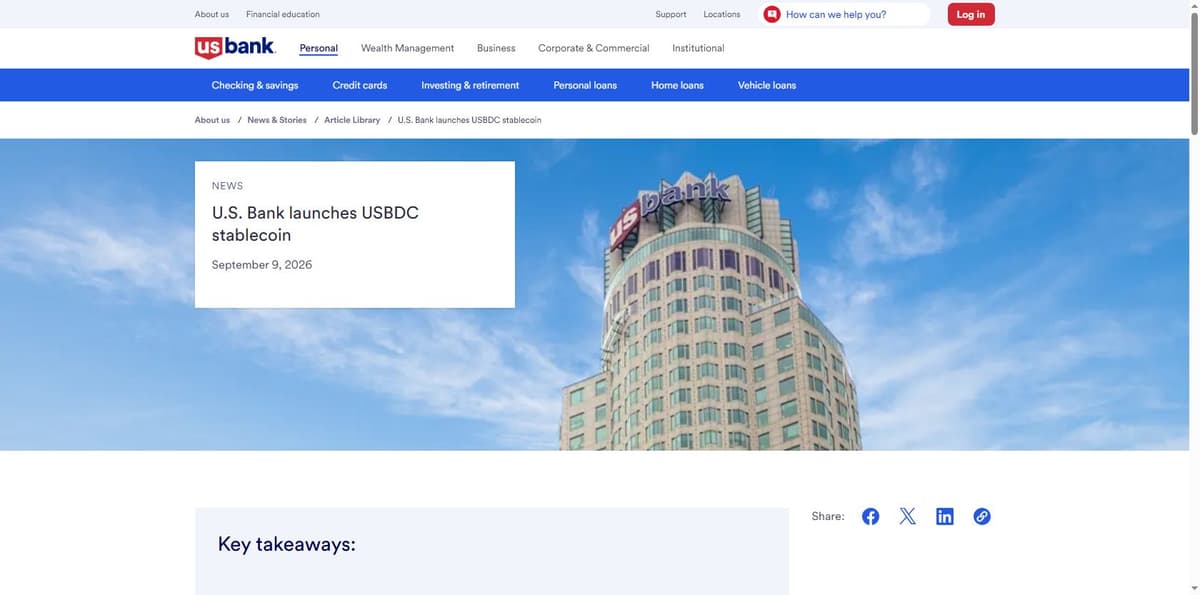Click the 'NEWS' label in article card
Screen dimensions: 1200x595
(227, 186)
